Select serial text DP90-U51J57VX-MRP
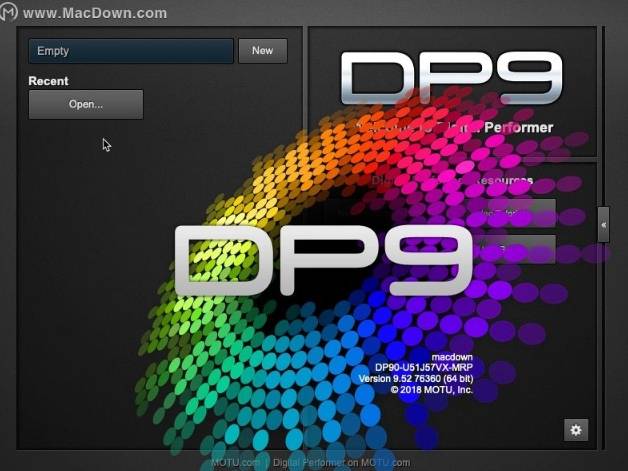Viewport: 628px width, 471px height. [424, 367]
